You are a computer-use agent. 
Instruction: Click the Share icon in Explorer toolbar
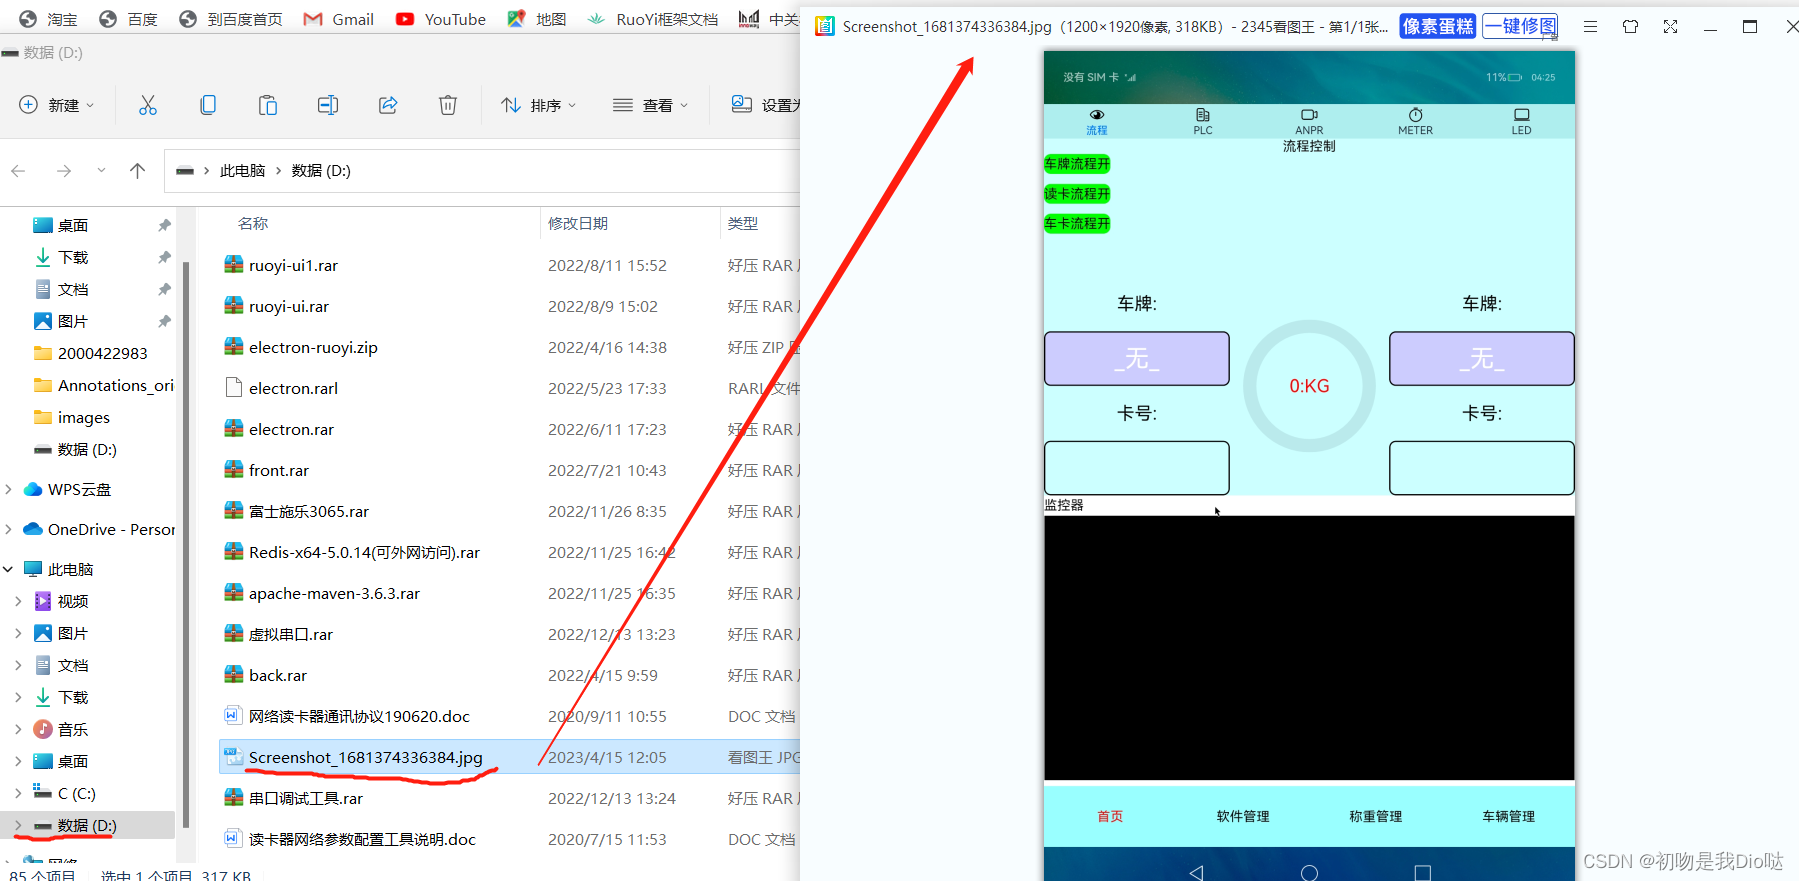click(388, 105)
